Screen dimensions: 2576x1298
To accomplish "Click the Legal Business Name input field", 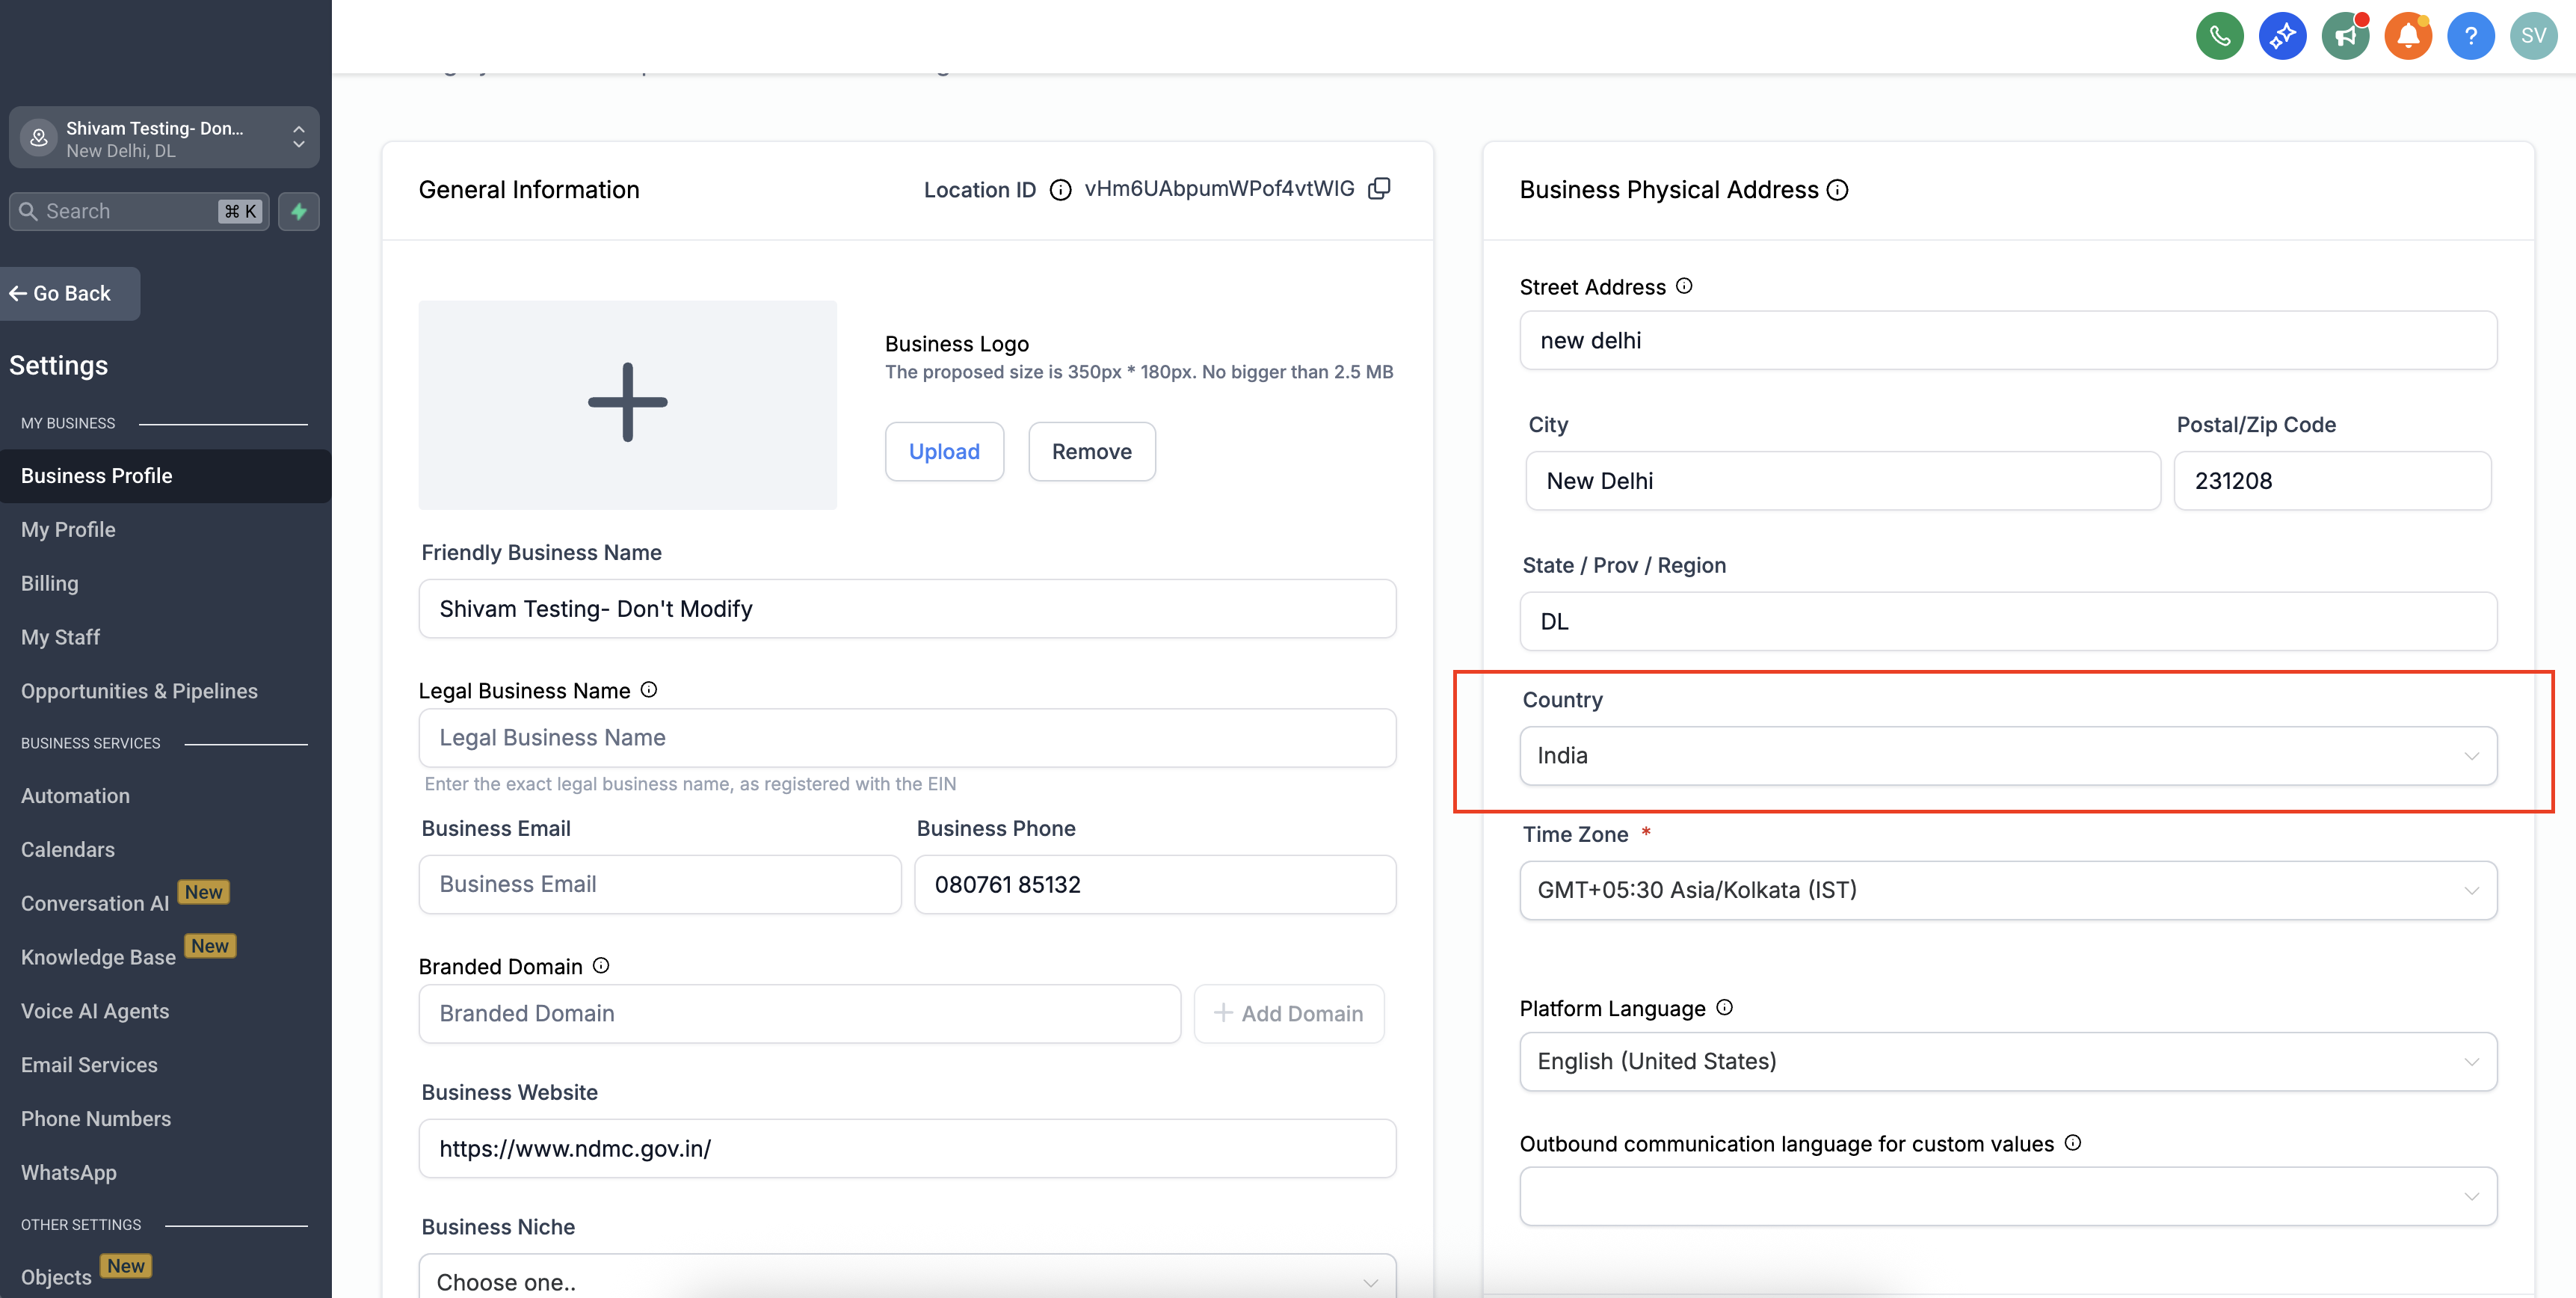I will pos(906,738).
